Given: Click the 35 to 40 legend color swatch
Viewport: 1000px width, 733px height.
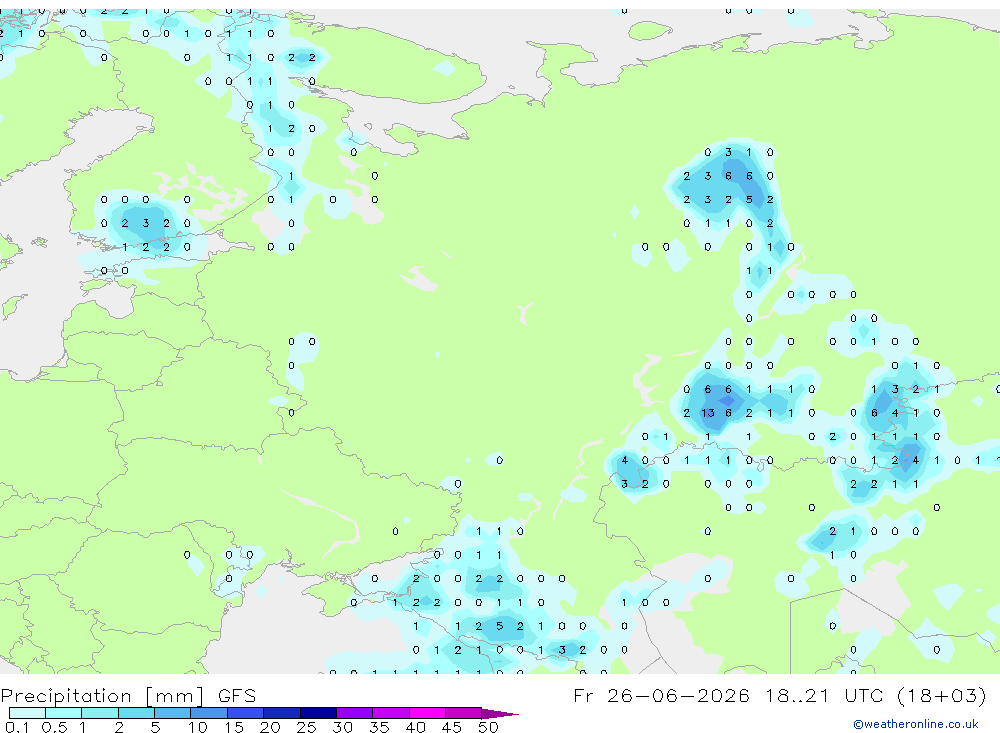Looking at the screenshot, I should click(x=391, y=713).
